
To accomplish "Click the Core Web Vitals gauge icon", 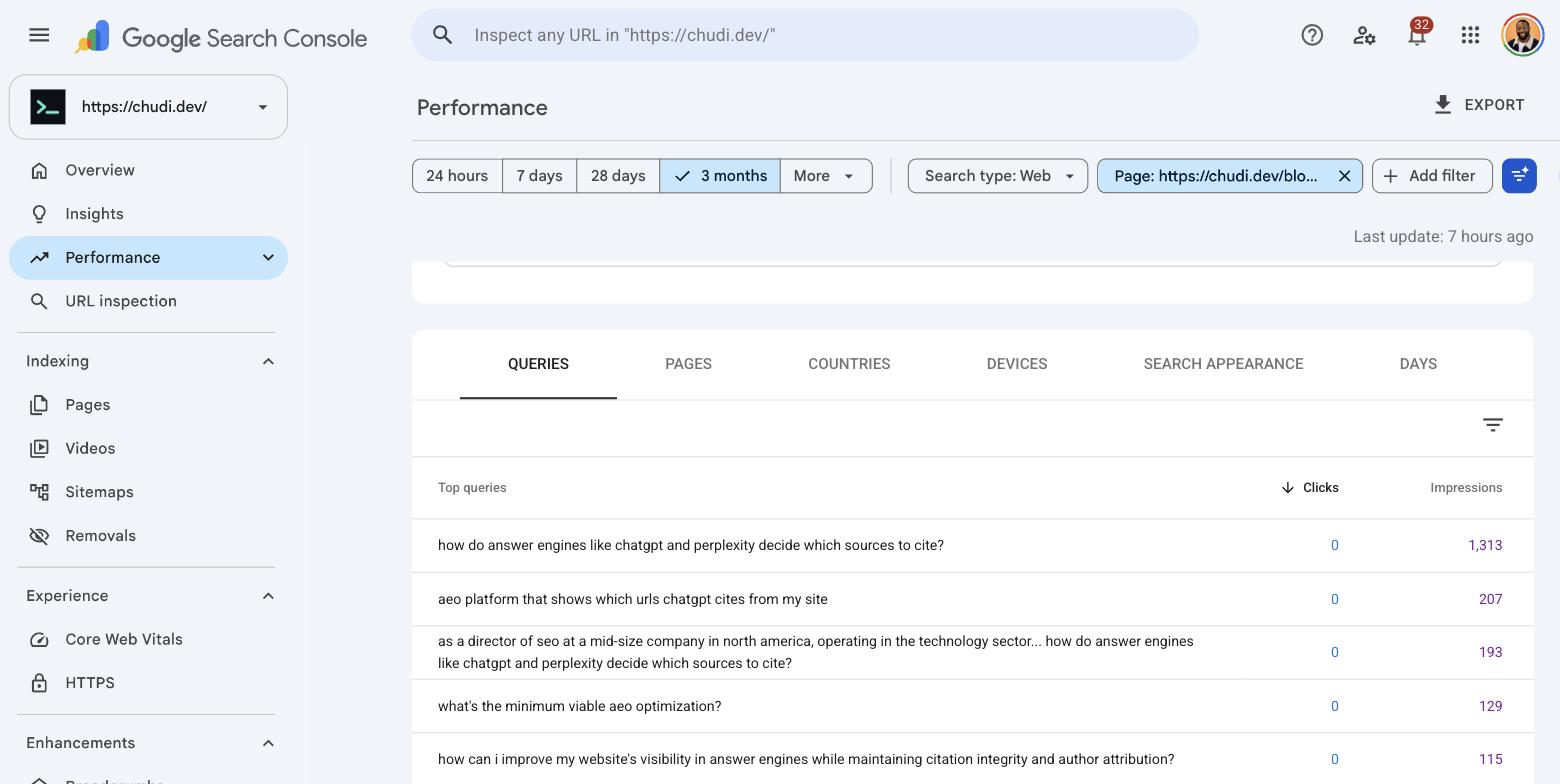I will [39, 639].
